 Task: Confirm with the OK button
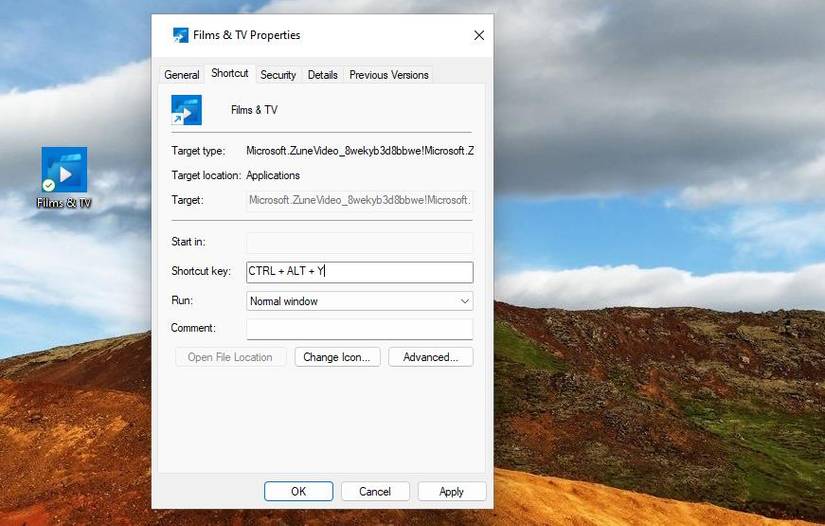point(298,491)
